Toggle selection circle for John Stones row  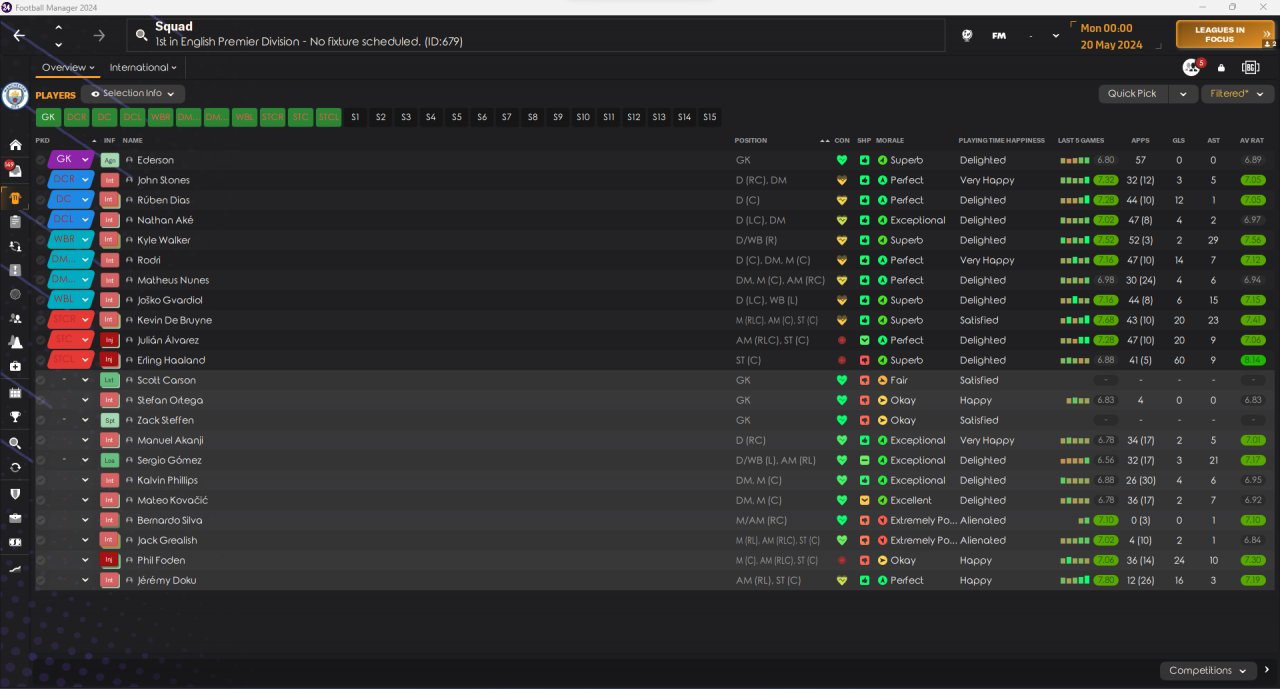coord(41,180)
